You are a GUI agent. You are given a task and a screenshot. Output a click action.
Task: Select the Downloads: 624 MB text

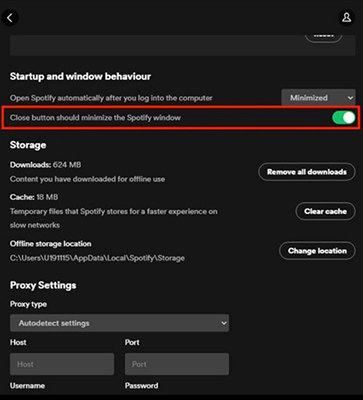46,165
